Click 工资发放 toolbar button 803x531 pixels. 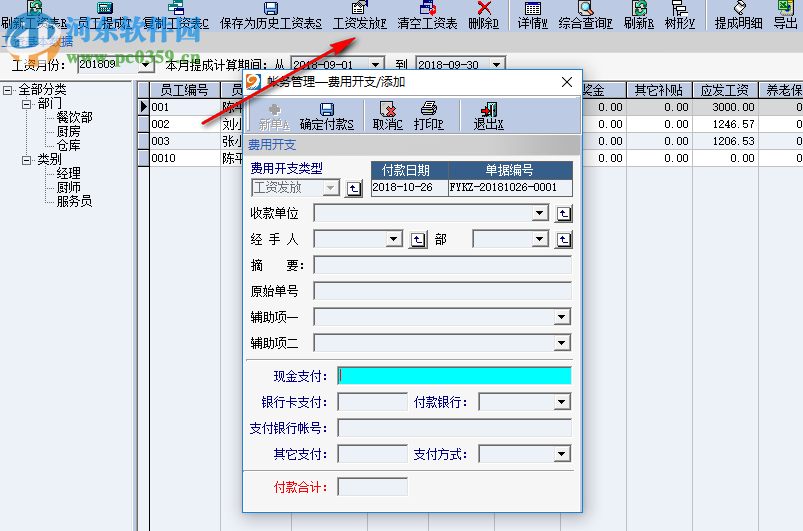360,16
